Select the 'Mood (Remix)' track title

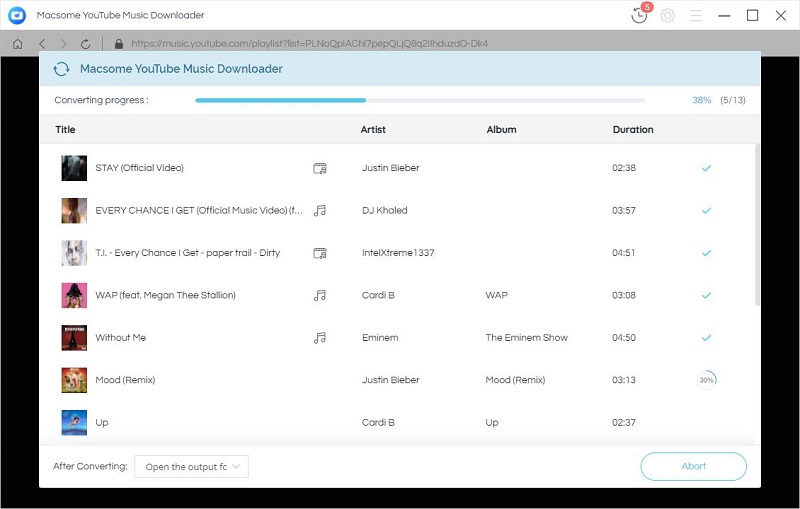pos(125,380)
